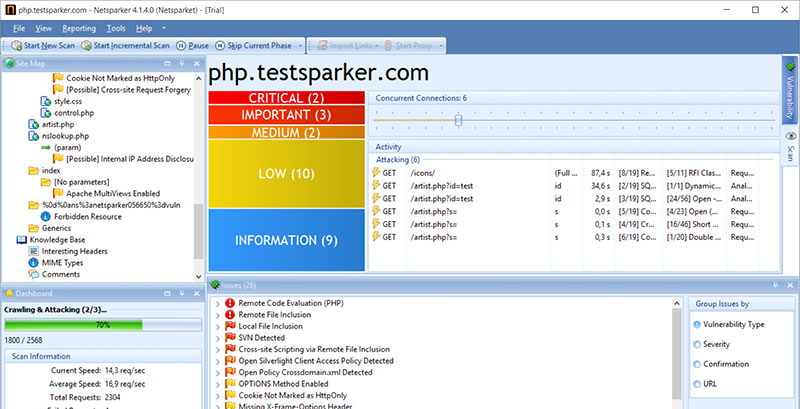800x409 pixels.
Task: Click the Concurrent Connections slider handle
Action: pyautogui.click(x=458, y=119)
